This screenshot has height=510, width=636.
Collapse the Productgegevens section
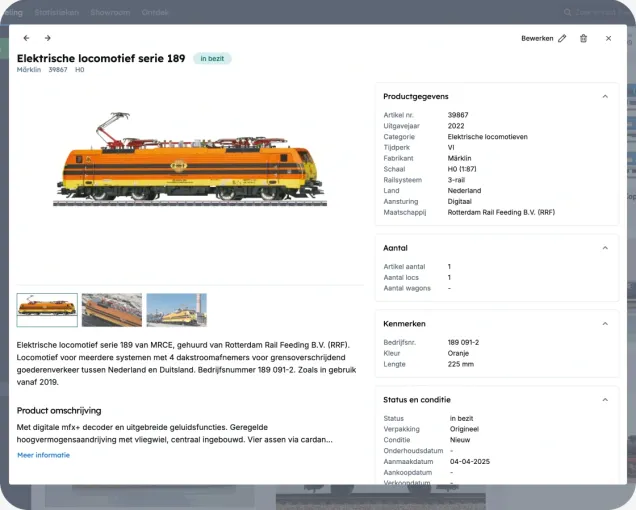click(605, 97)
